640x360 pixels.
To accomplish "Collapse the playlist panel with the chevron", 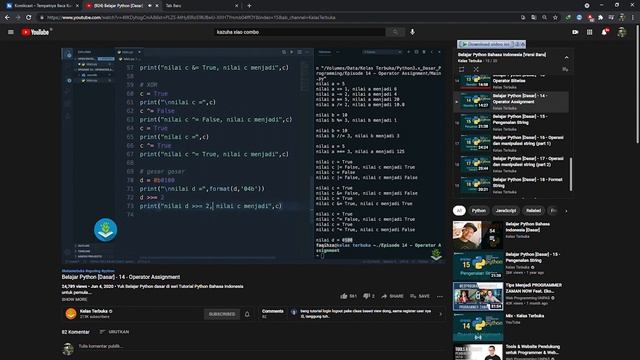I will click(566, 58).
